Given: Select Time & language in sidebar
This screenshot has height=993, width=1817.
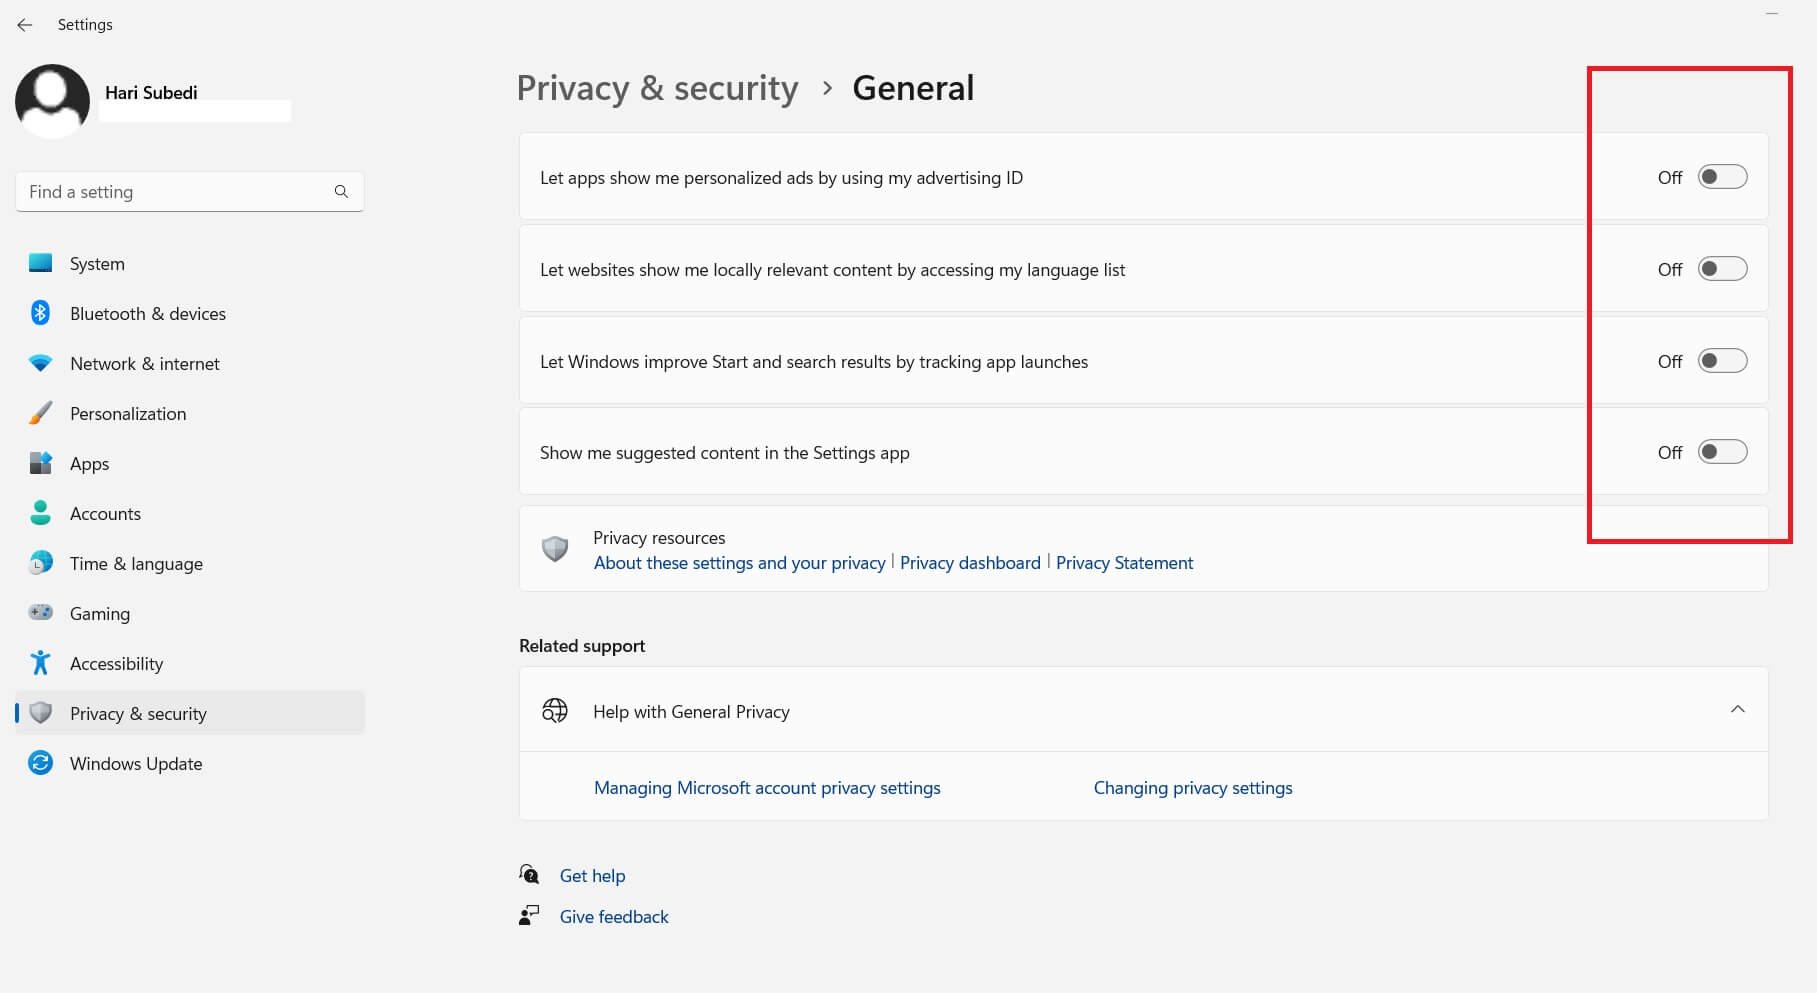Looking at the screenshot, I should click(136, 563).
